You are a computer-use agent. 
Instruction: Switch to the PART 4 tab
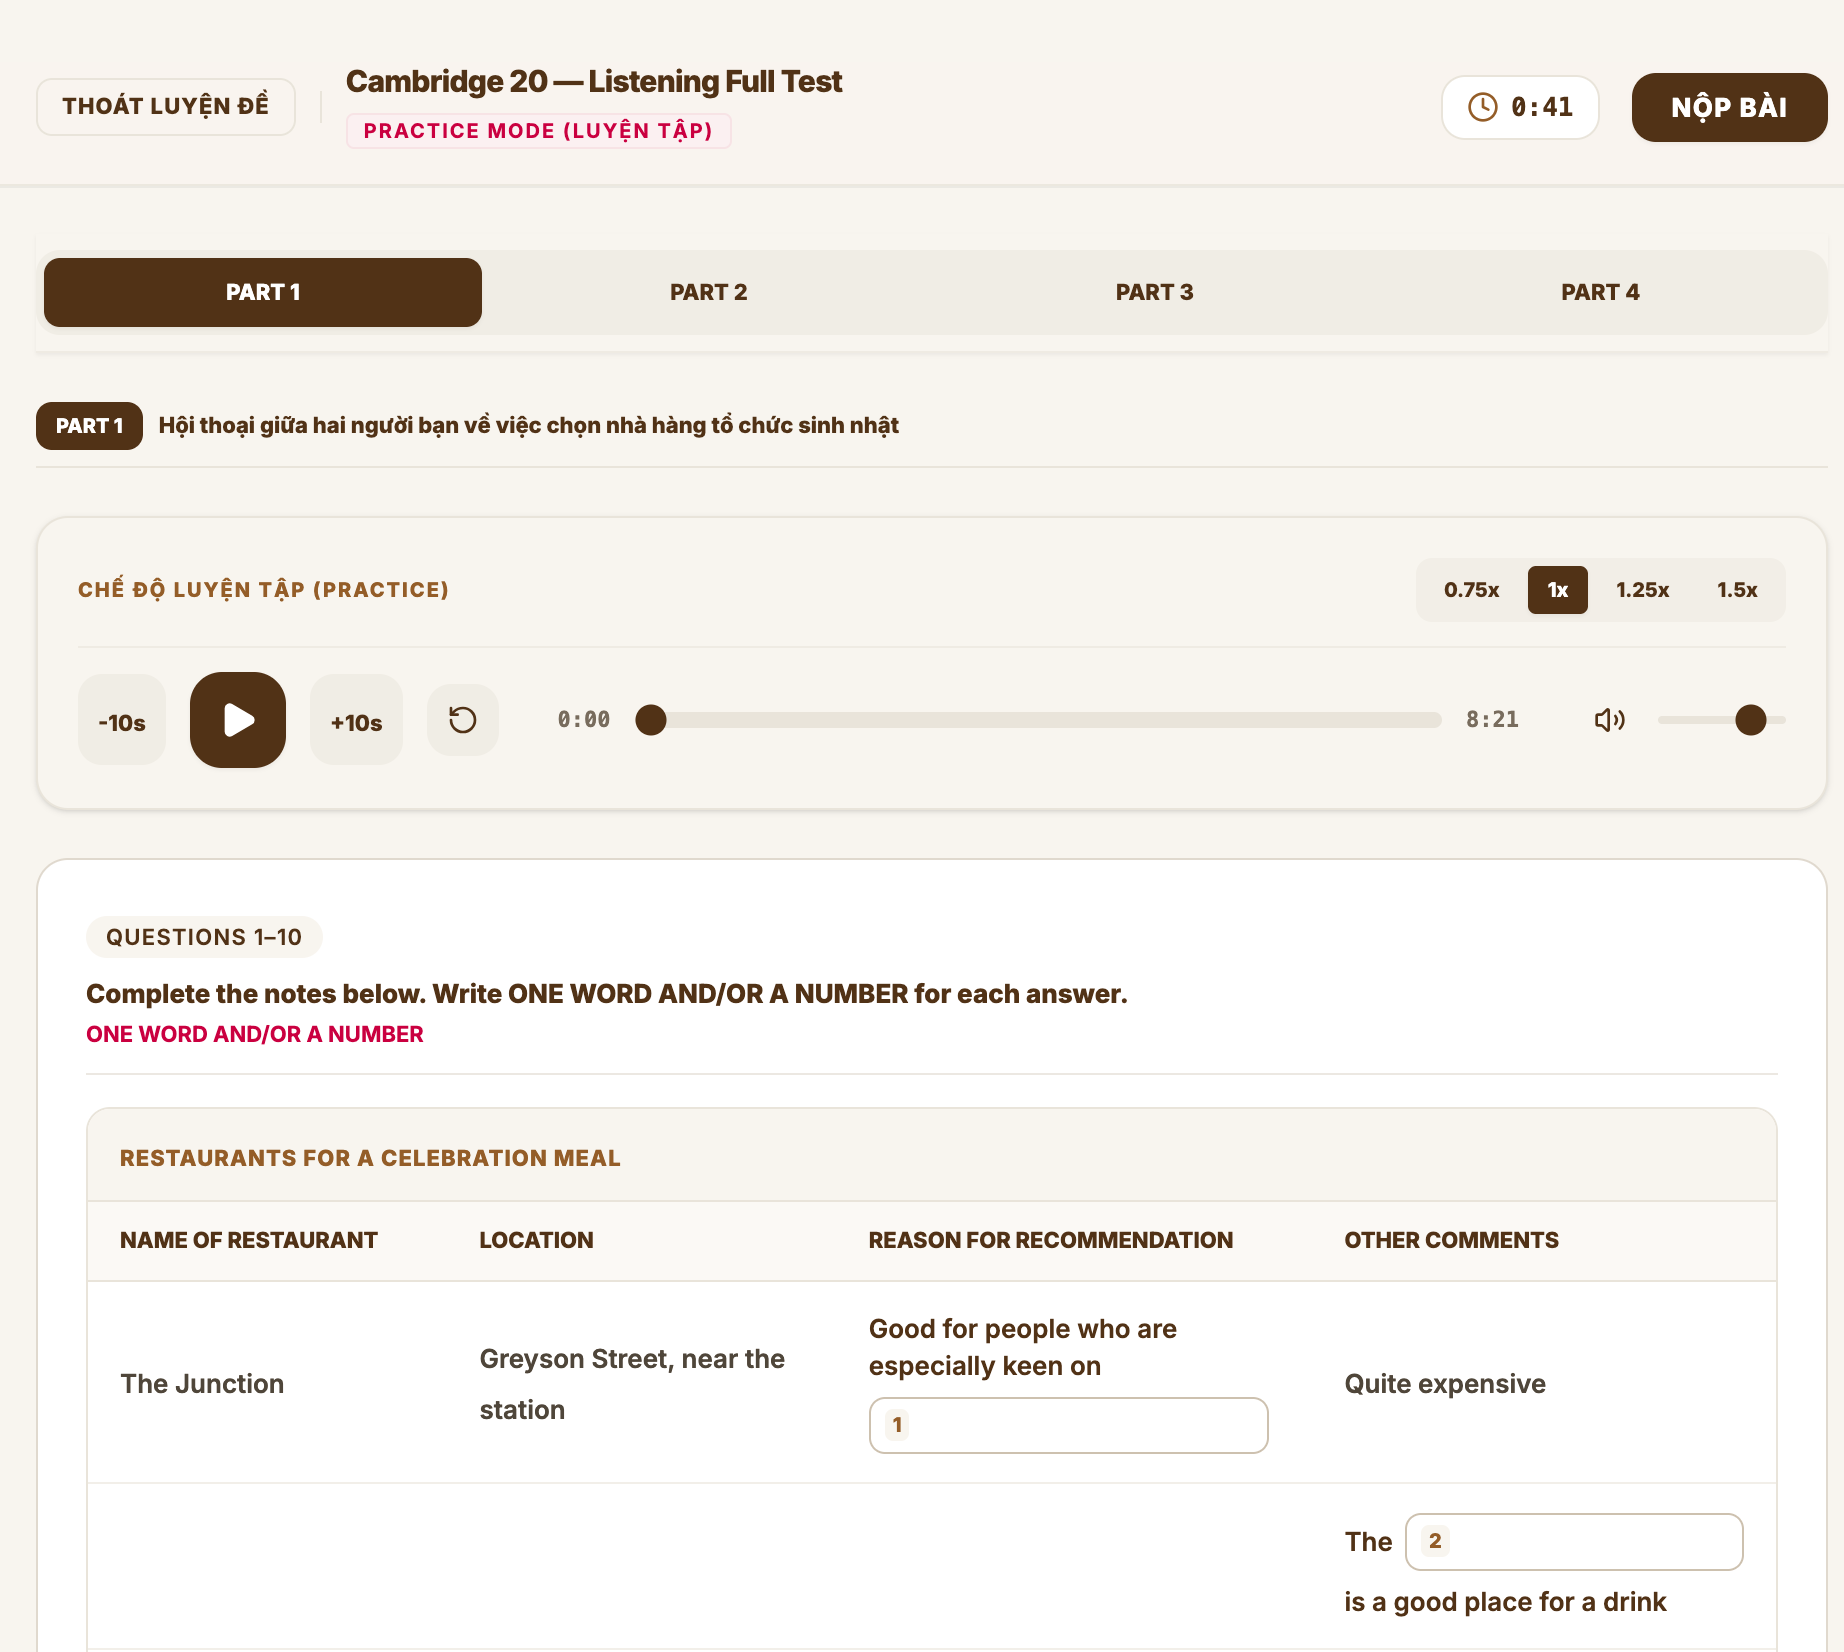click(1600, 292)
